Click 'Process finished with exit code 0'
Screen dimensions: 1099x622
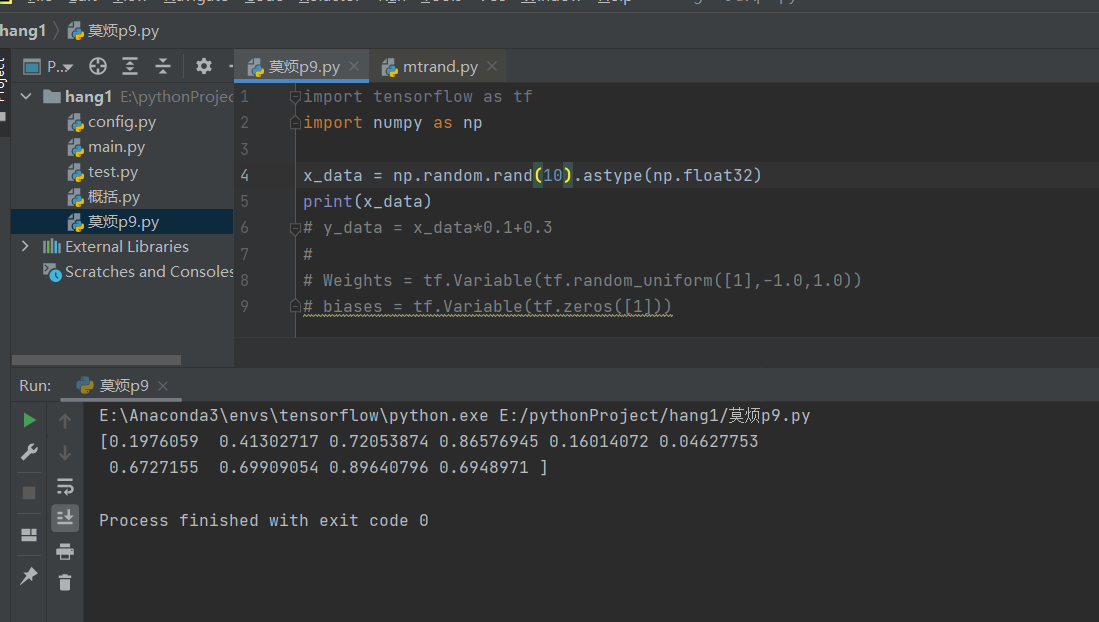tap(264, 521)
